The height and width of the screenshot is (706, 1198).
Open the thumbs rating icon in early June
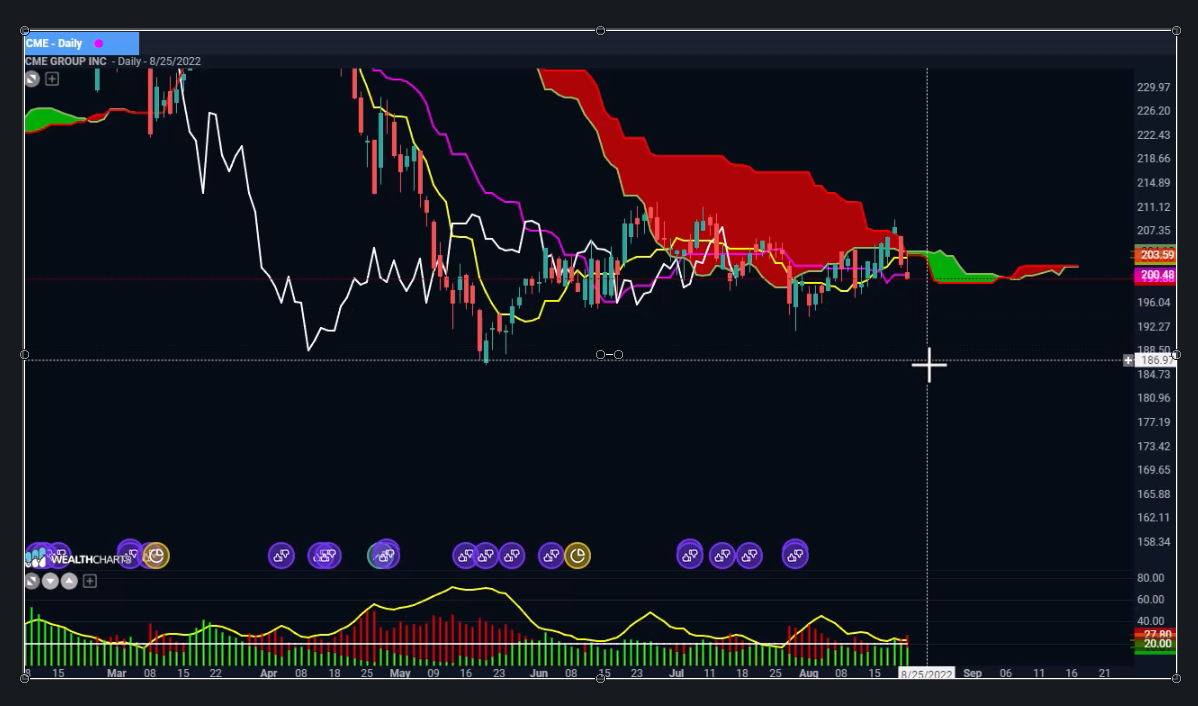(x=551, y=555)
